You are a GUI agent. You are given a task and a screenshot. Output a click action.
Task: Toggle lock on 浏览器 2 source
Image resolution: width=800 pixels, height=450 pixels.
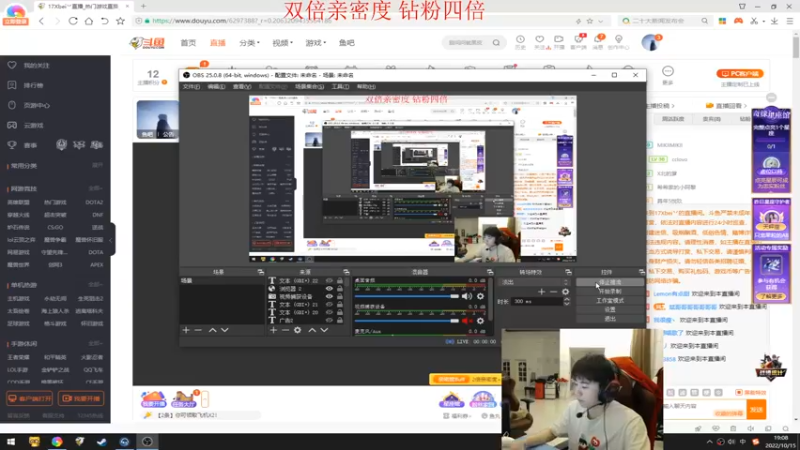(340, 289)
